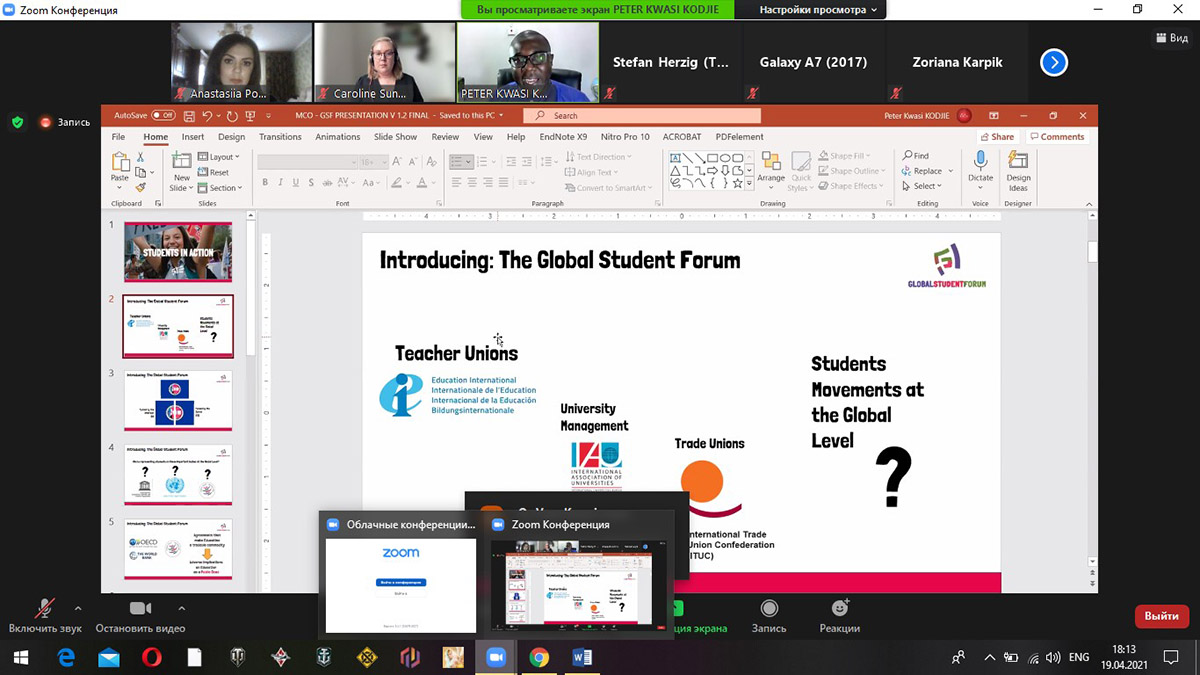The image size is (1200, 675).
Task: Open Microsoft Word from the taskbar
Action: pos(582,657)
